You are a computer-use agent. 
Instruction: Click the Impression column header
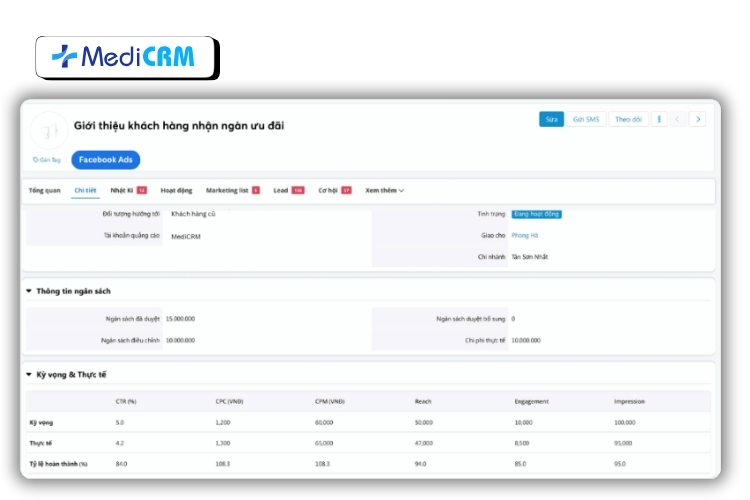click(x=629, y=401)
